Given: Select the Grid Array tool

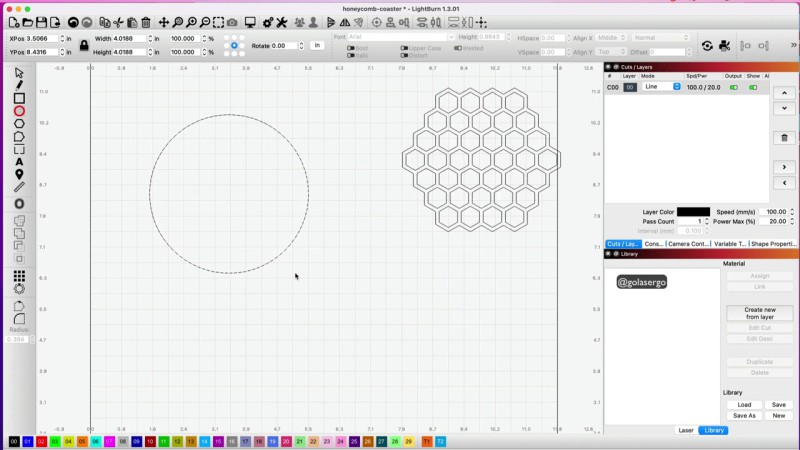Looking at the screenshot, I should (19, 276).
